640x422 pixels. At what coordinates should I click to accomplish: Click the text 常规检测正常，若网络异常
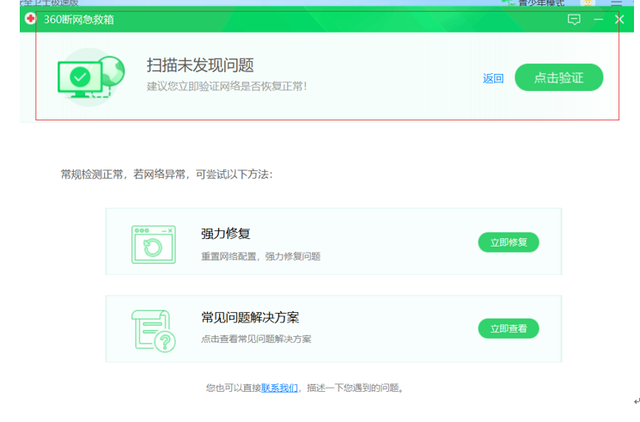point(123,175)
